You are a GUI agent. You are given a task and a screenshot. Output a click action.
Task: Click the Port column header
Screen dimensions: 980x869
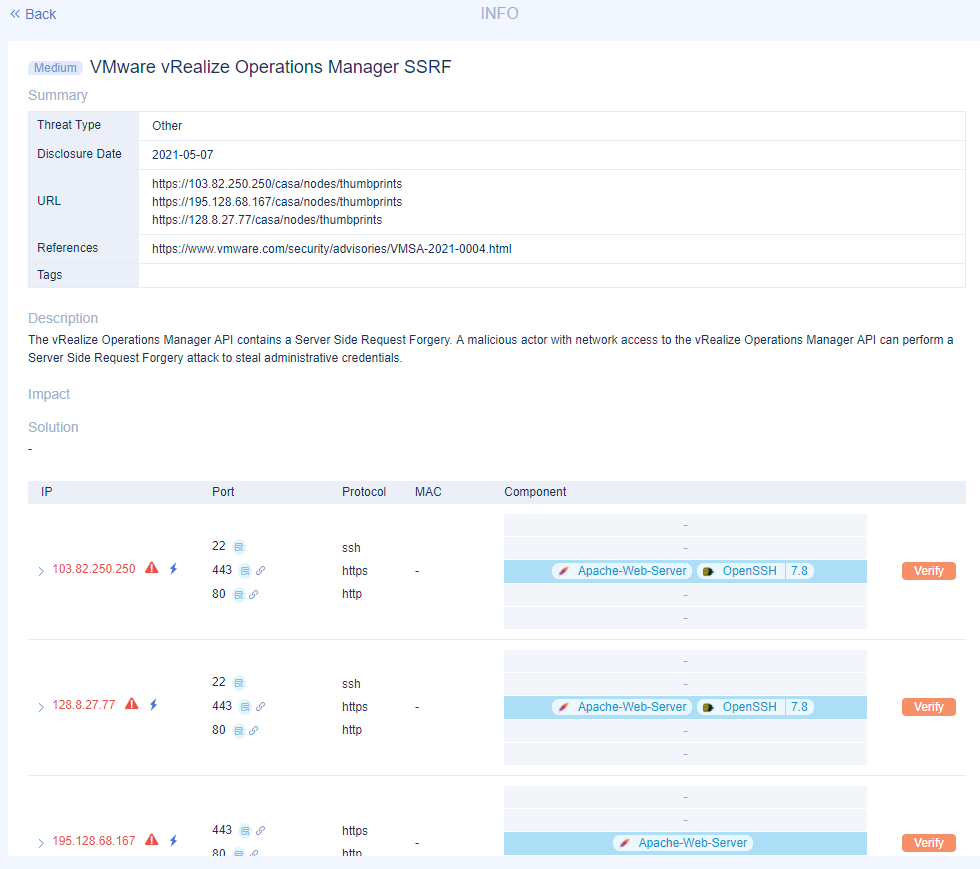pos(223,492)
